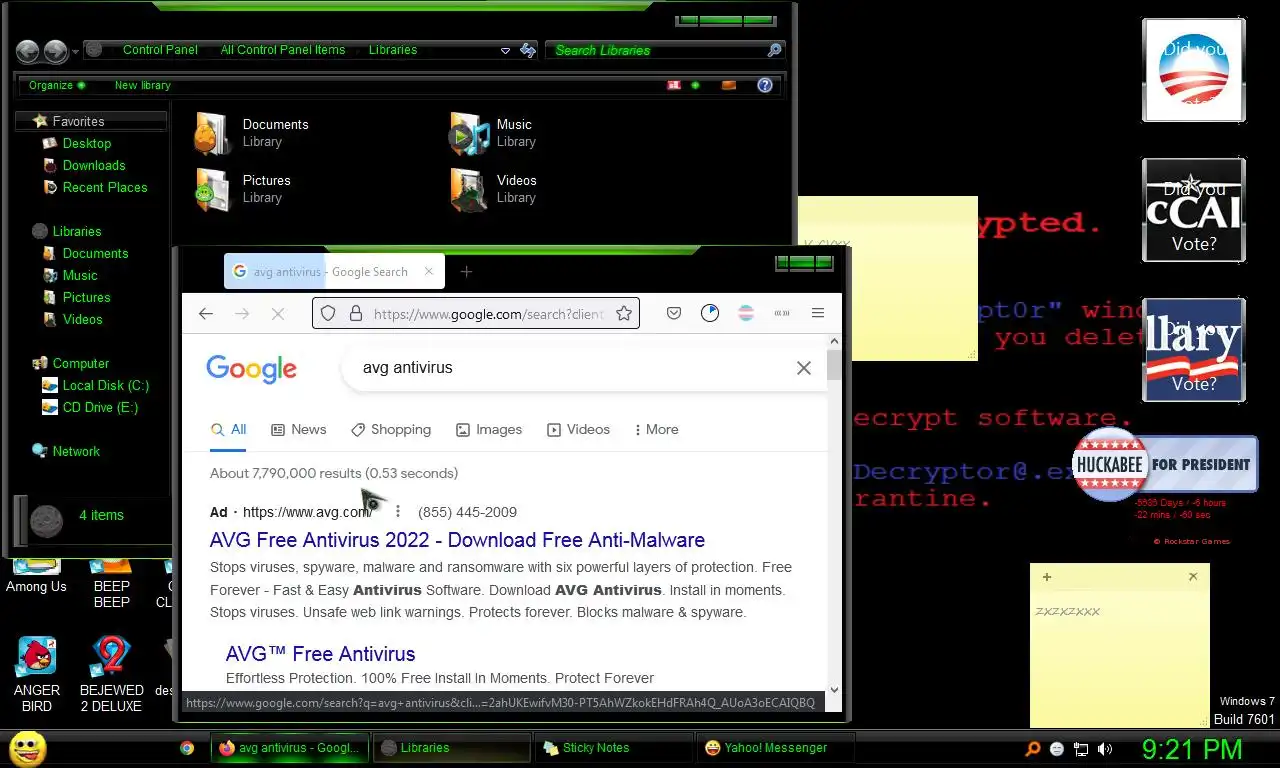
Task: Open the Organize menu
Action: point(57,85)
